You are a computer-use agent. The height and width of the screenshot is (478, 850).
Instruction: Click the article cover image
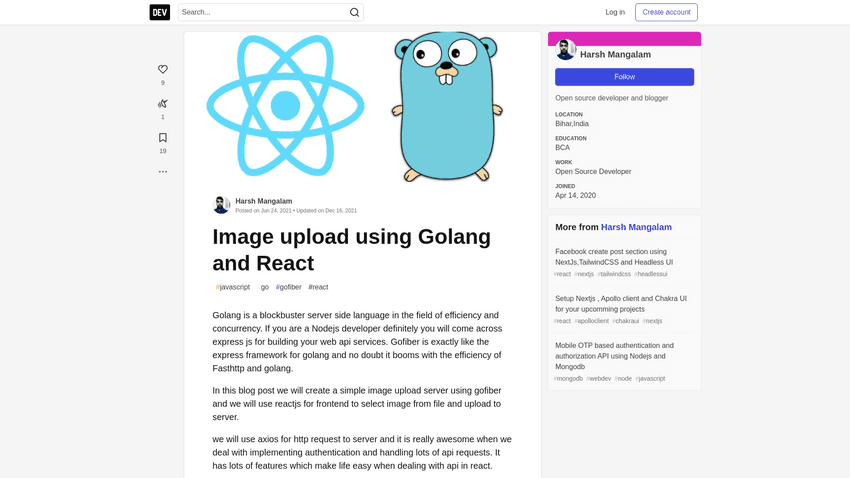coord(362,107)
